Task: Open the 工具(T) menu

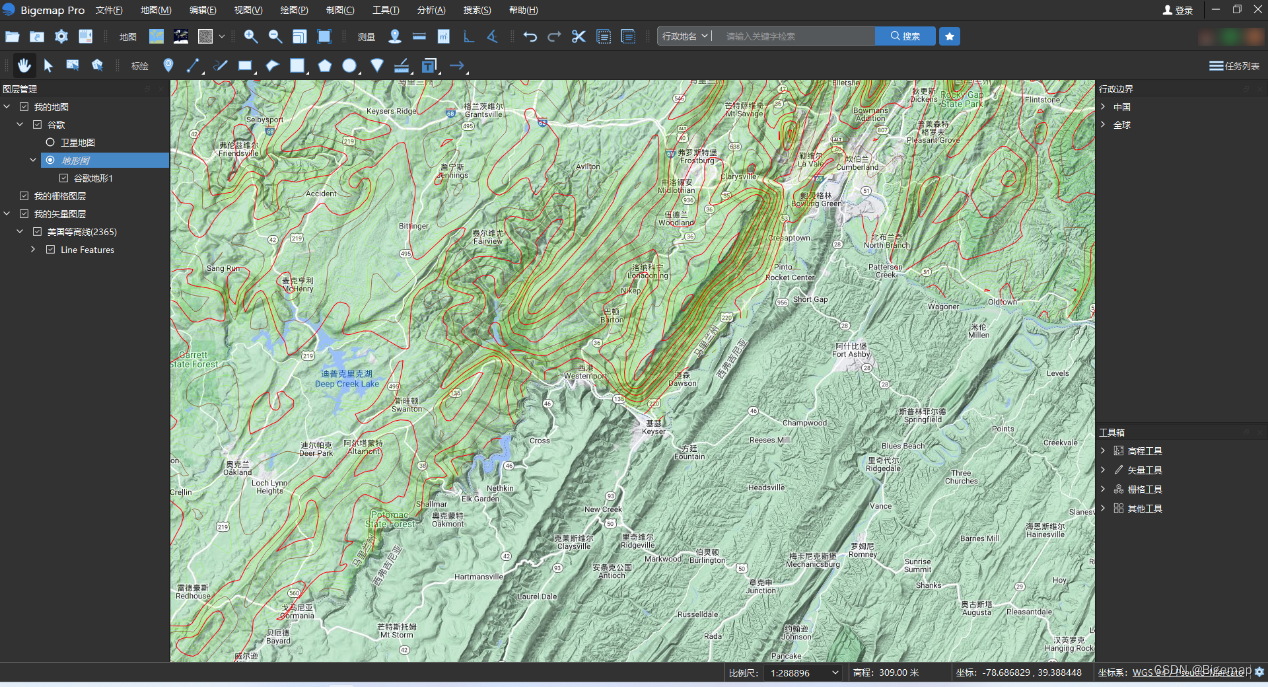Action: click(x=385, y=10)
